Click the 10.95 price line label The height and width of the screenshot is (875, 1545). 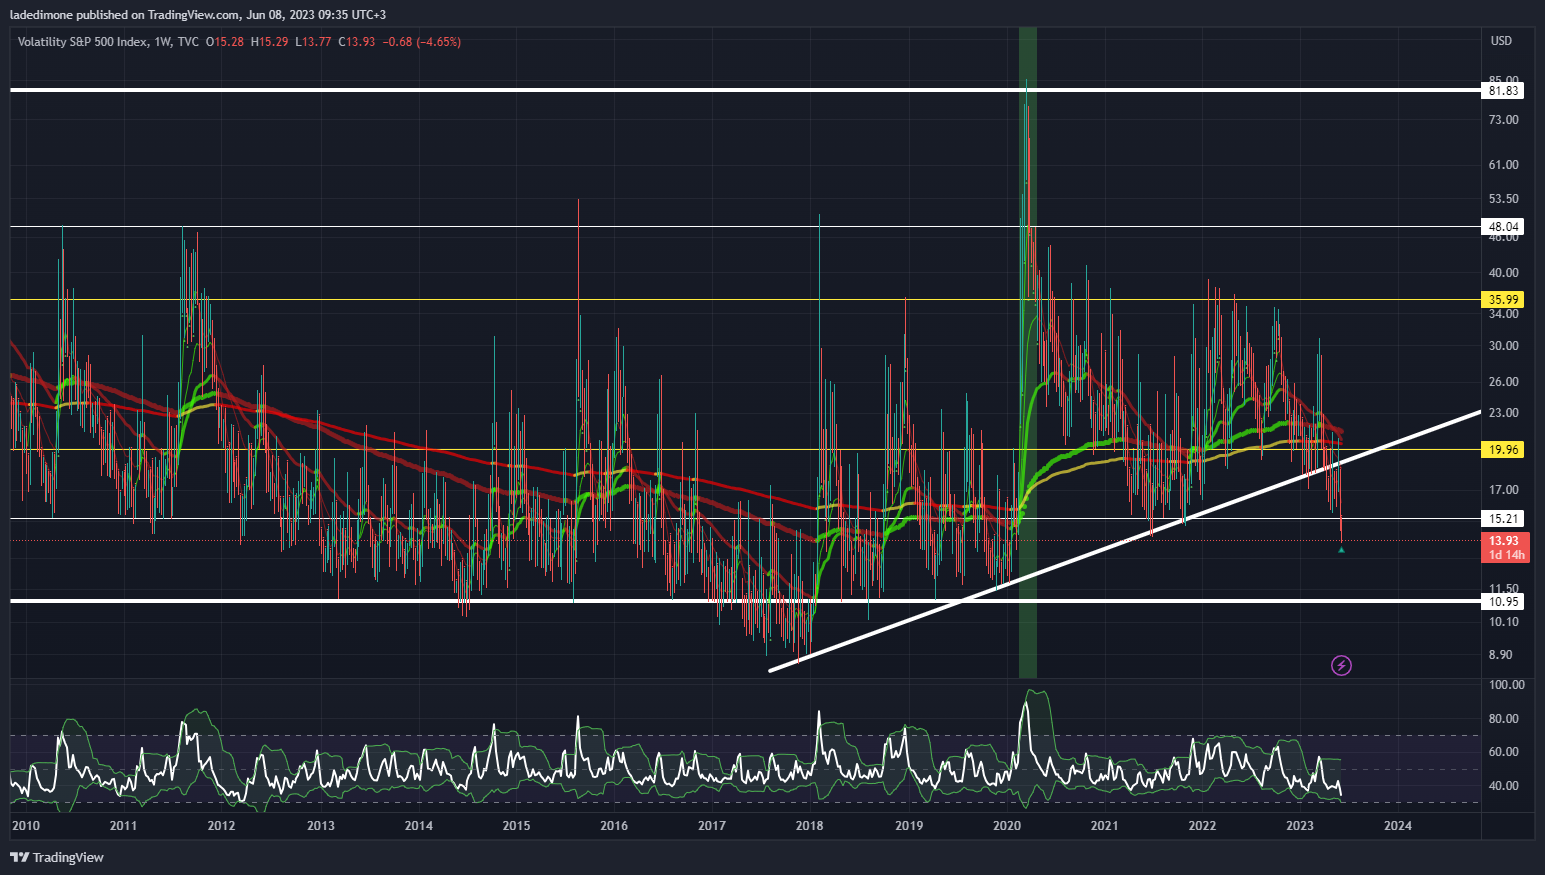(1503, 601)
